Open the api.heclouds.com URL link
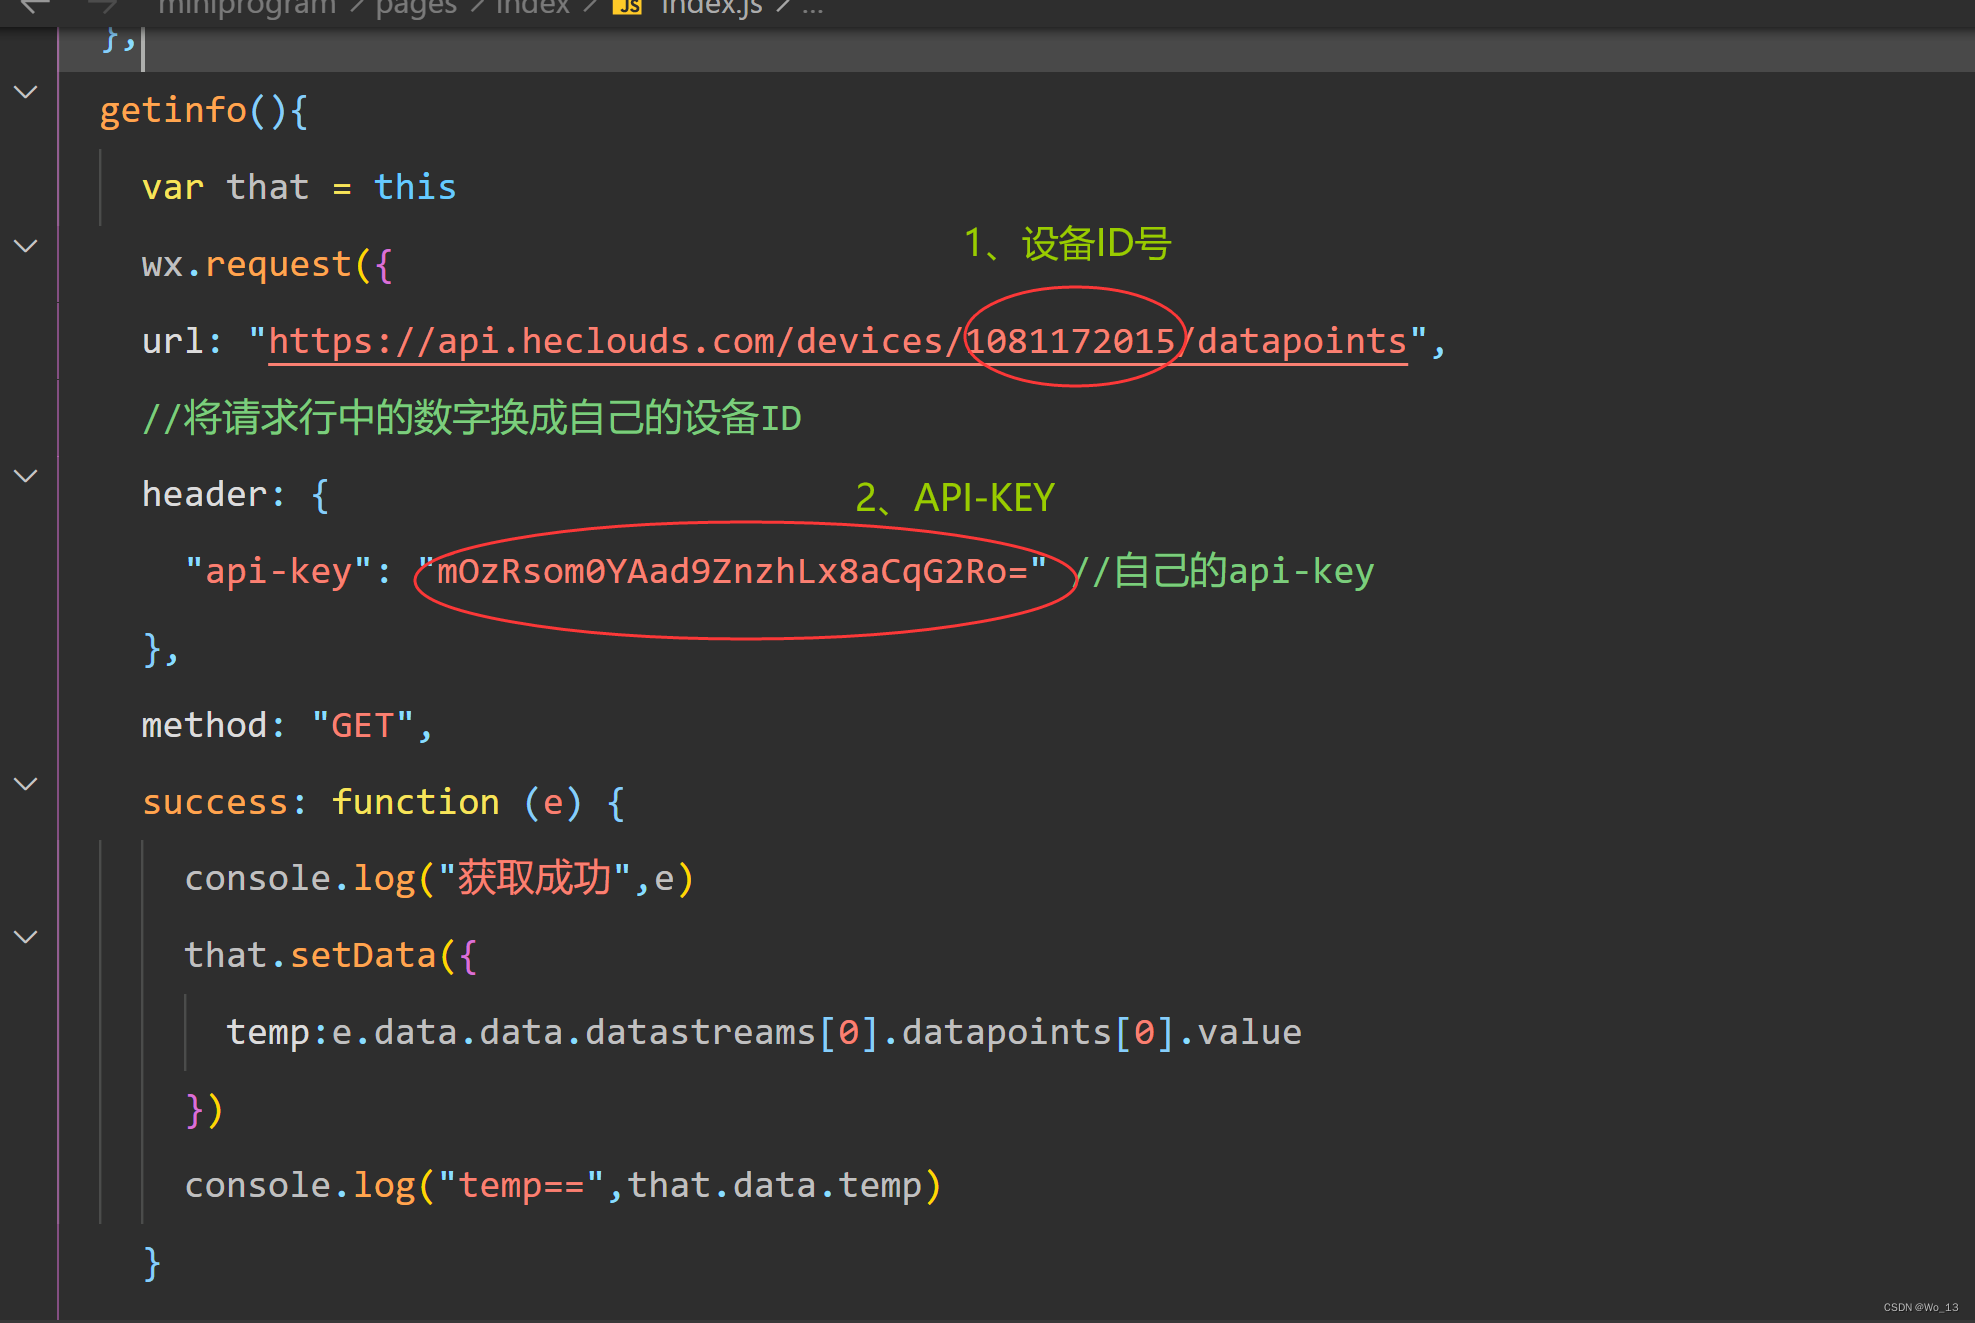 [x=604, y=342]
